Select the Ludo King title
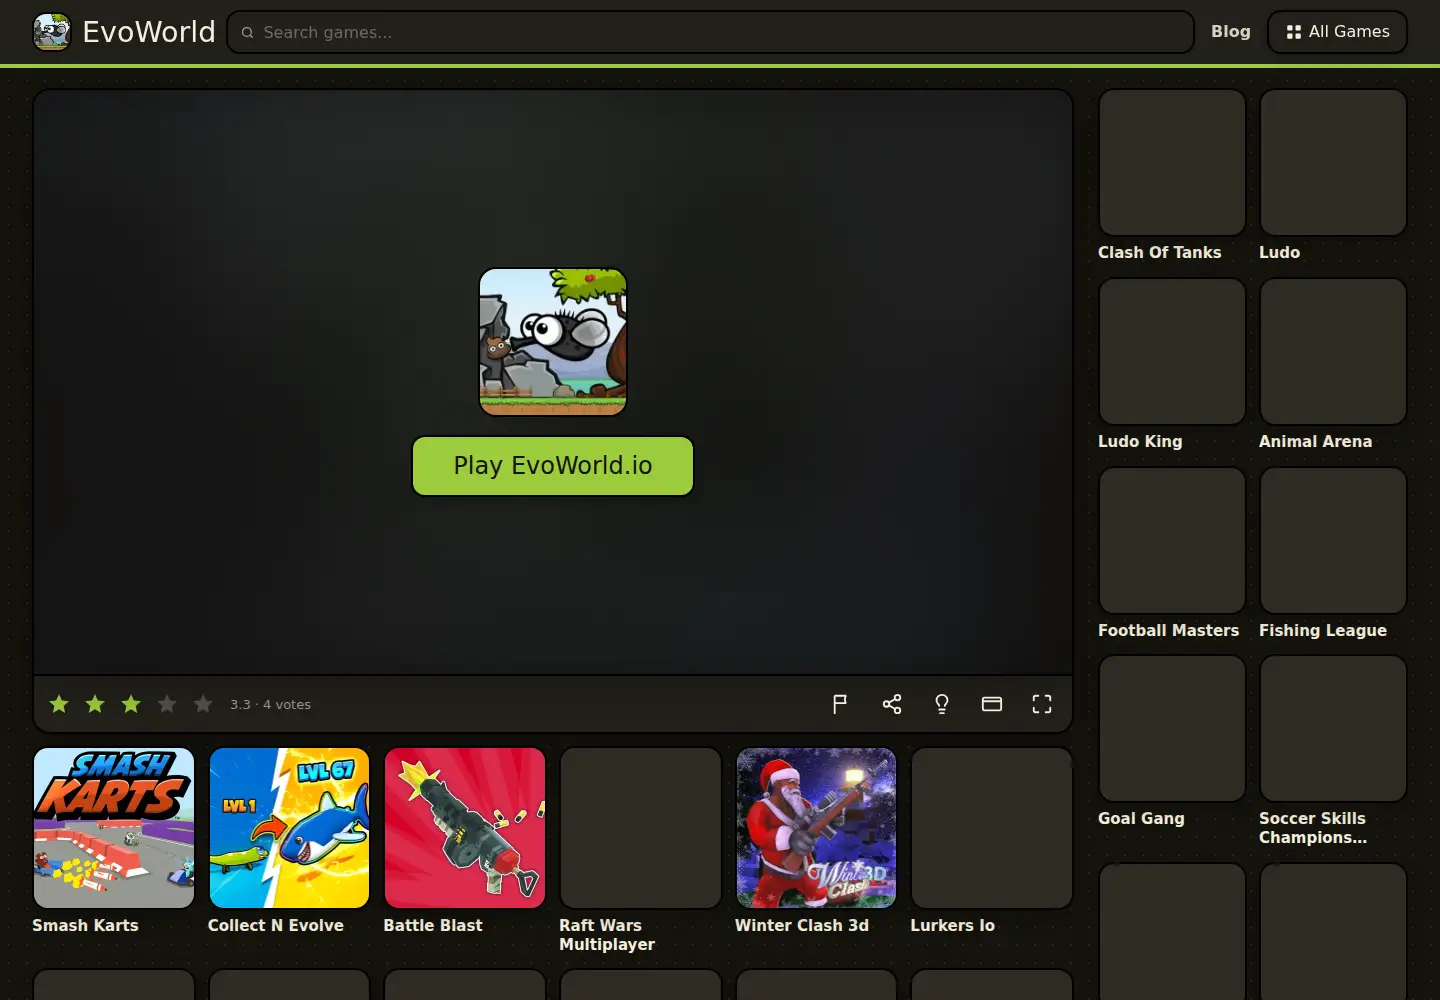1440x1000 pixels. pos(1140,442)
